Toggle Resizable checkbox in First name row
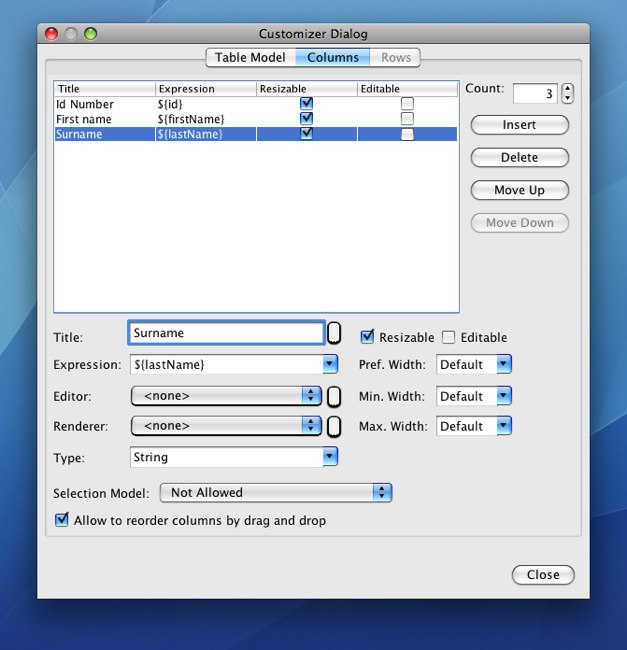 (x=306, y=119)
